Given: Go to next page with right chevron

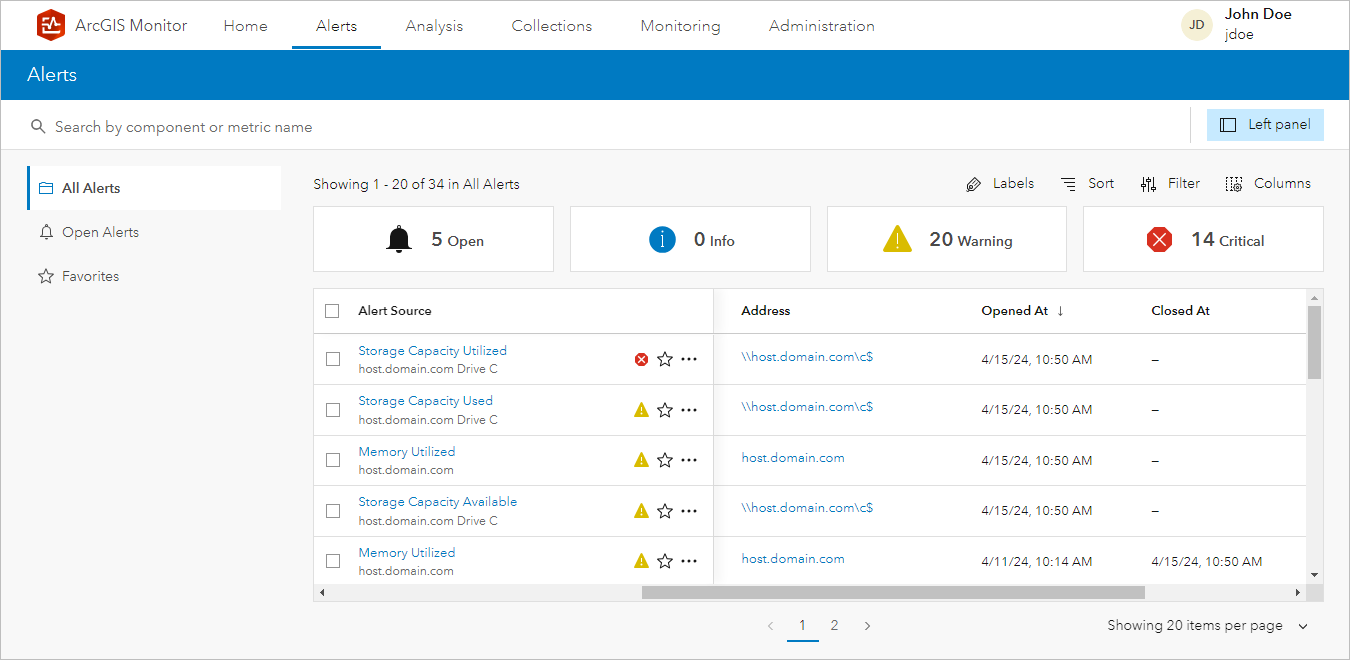Looking at the screenshot, I should (867, 625).
